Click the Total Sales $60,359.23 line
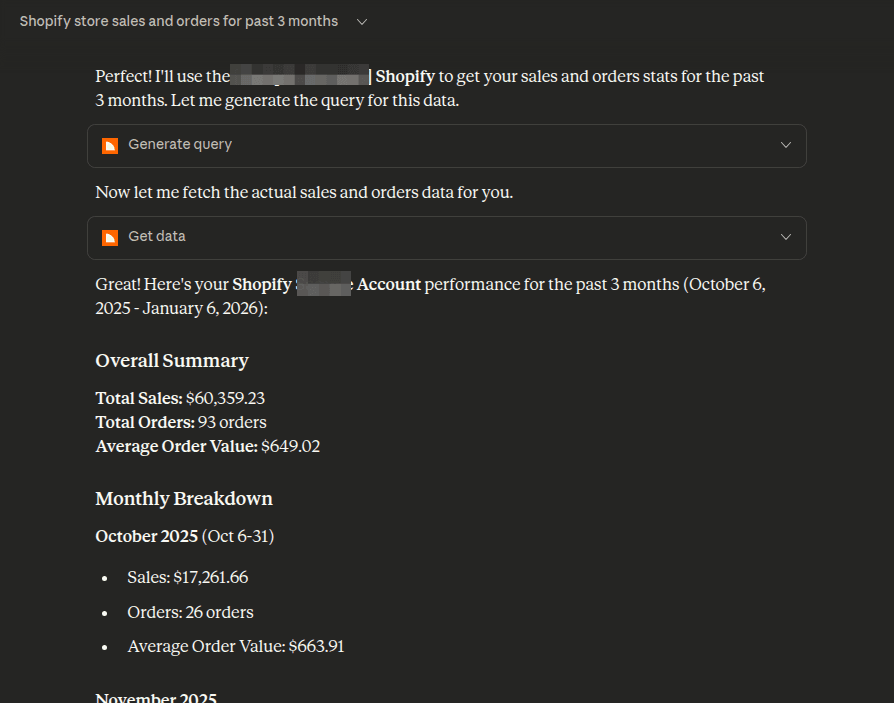This screenshot has width=894, height=703. tap(180, 398)
